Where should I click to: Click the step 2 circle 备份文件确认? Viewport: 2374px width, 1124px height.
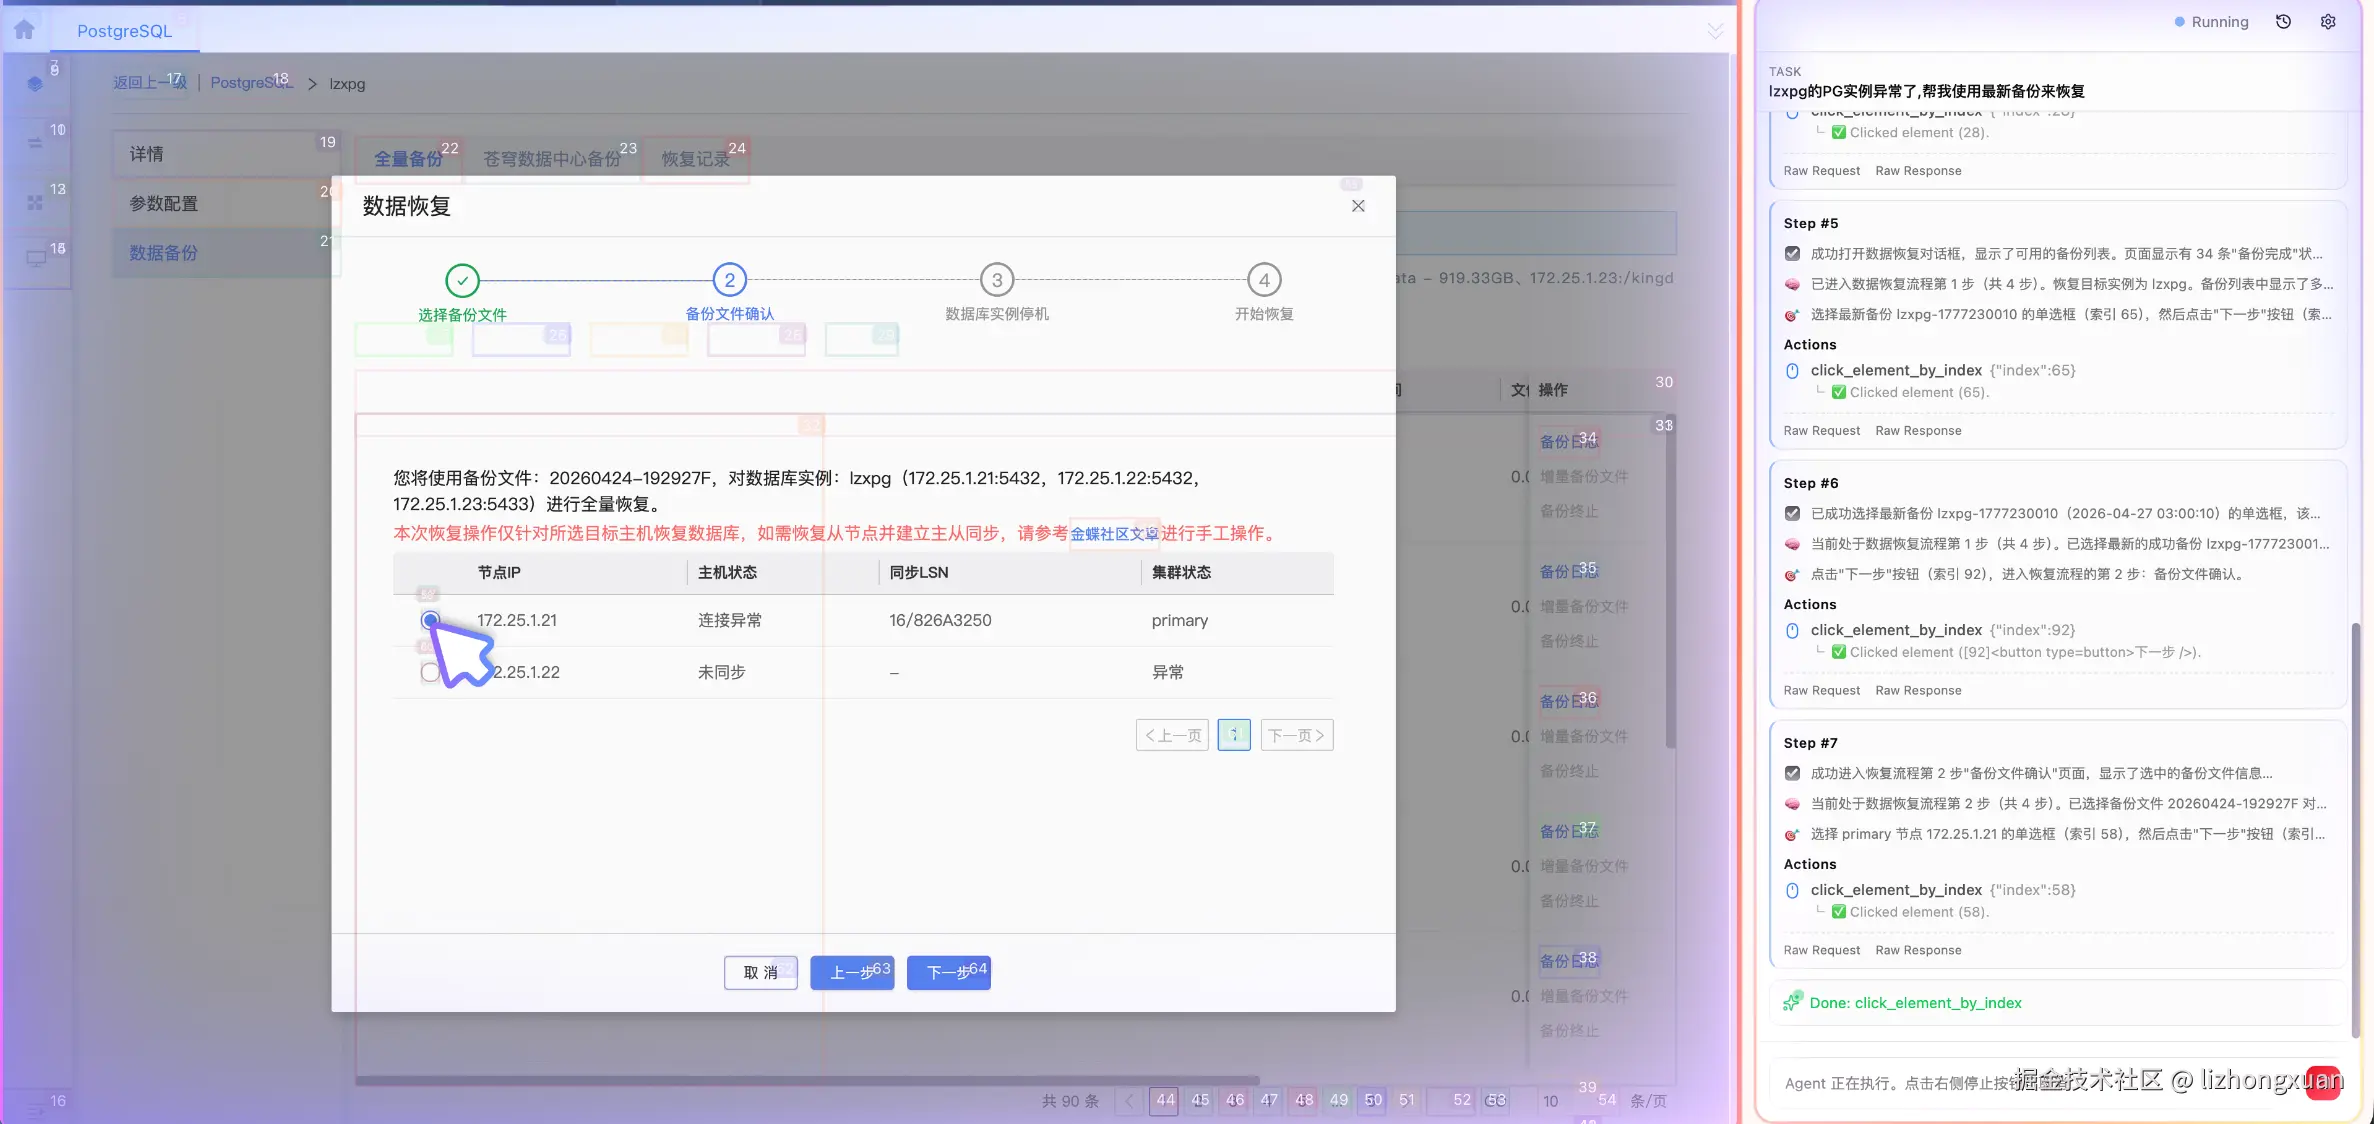click(x=730, y=280)
